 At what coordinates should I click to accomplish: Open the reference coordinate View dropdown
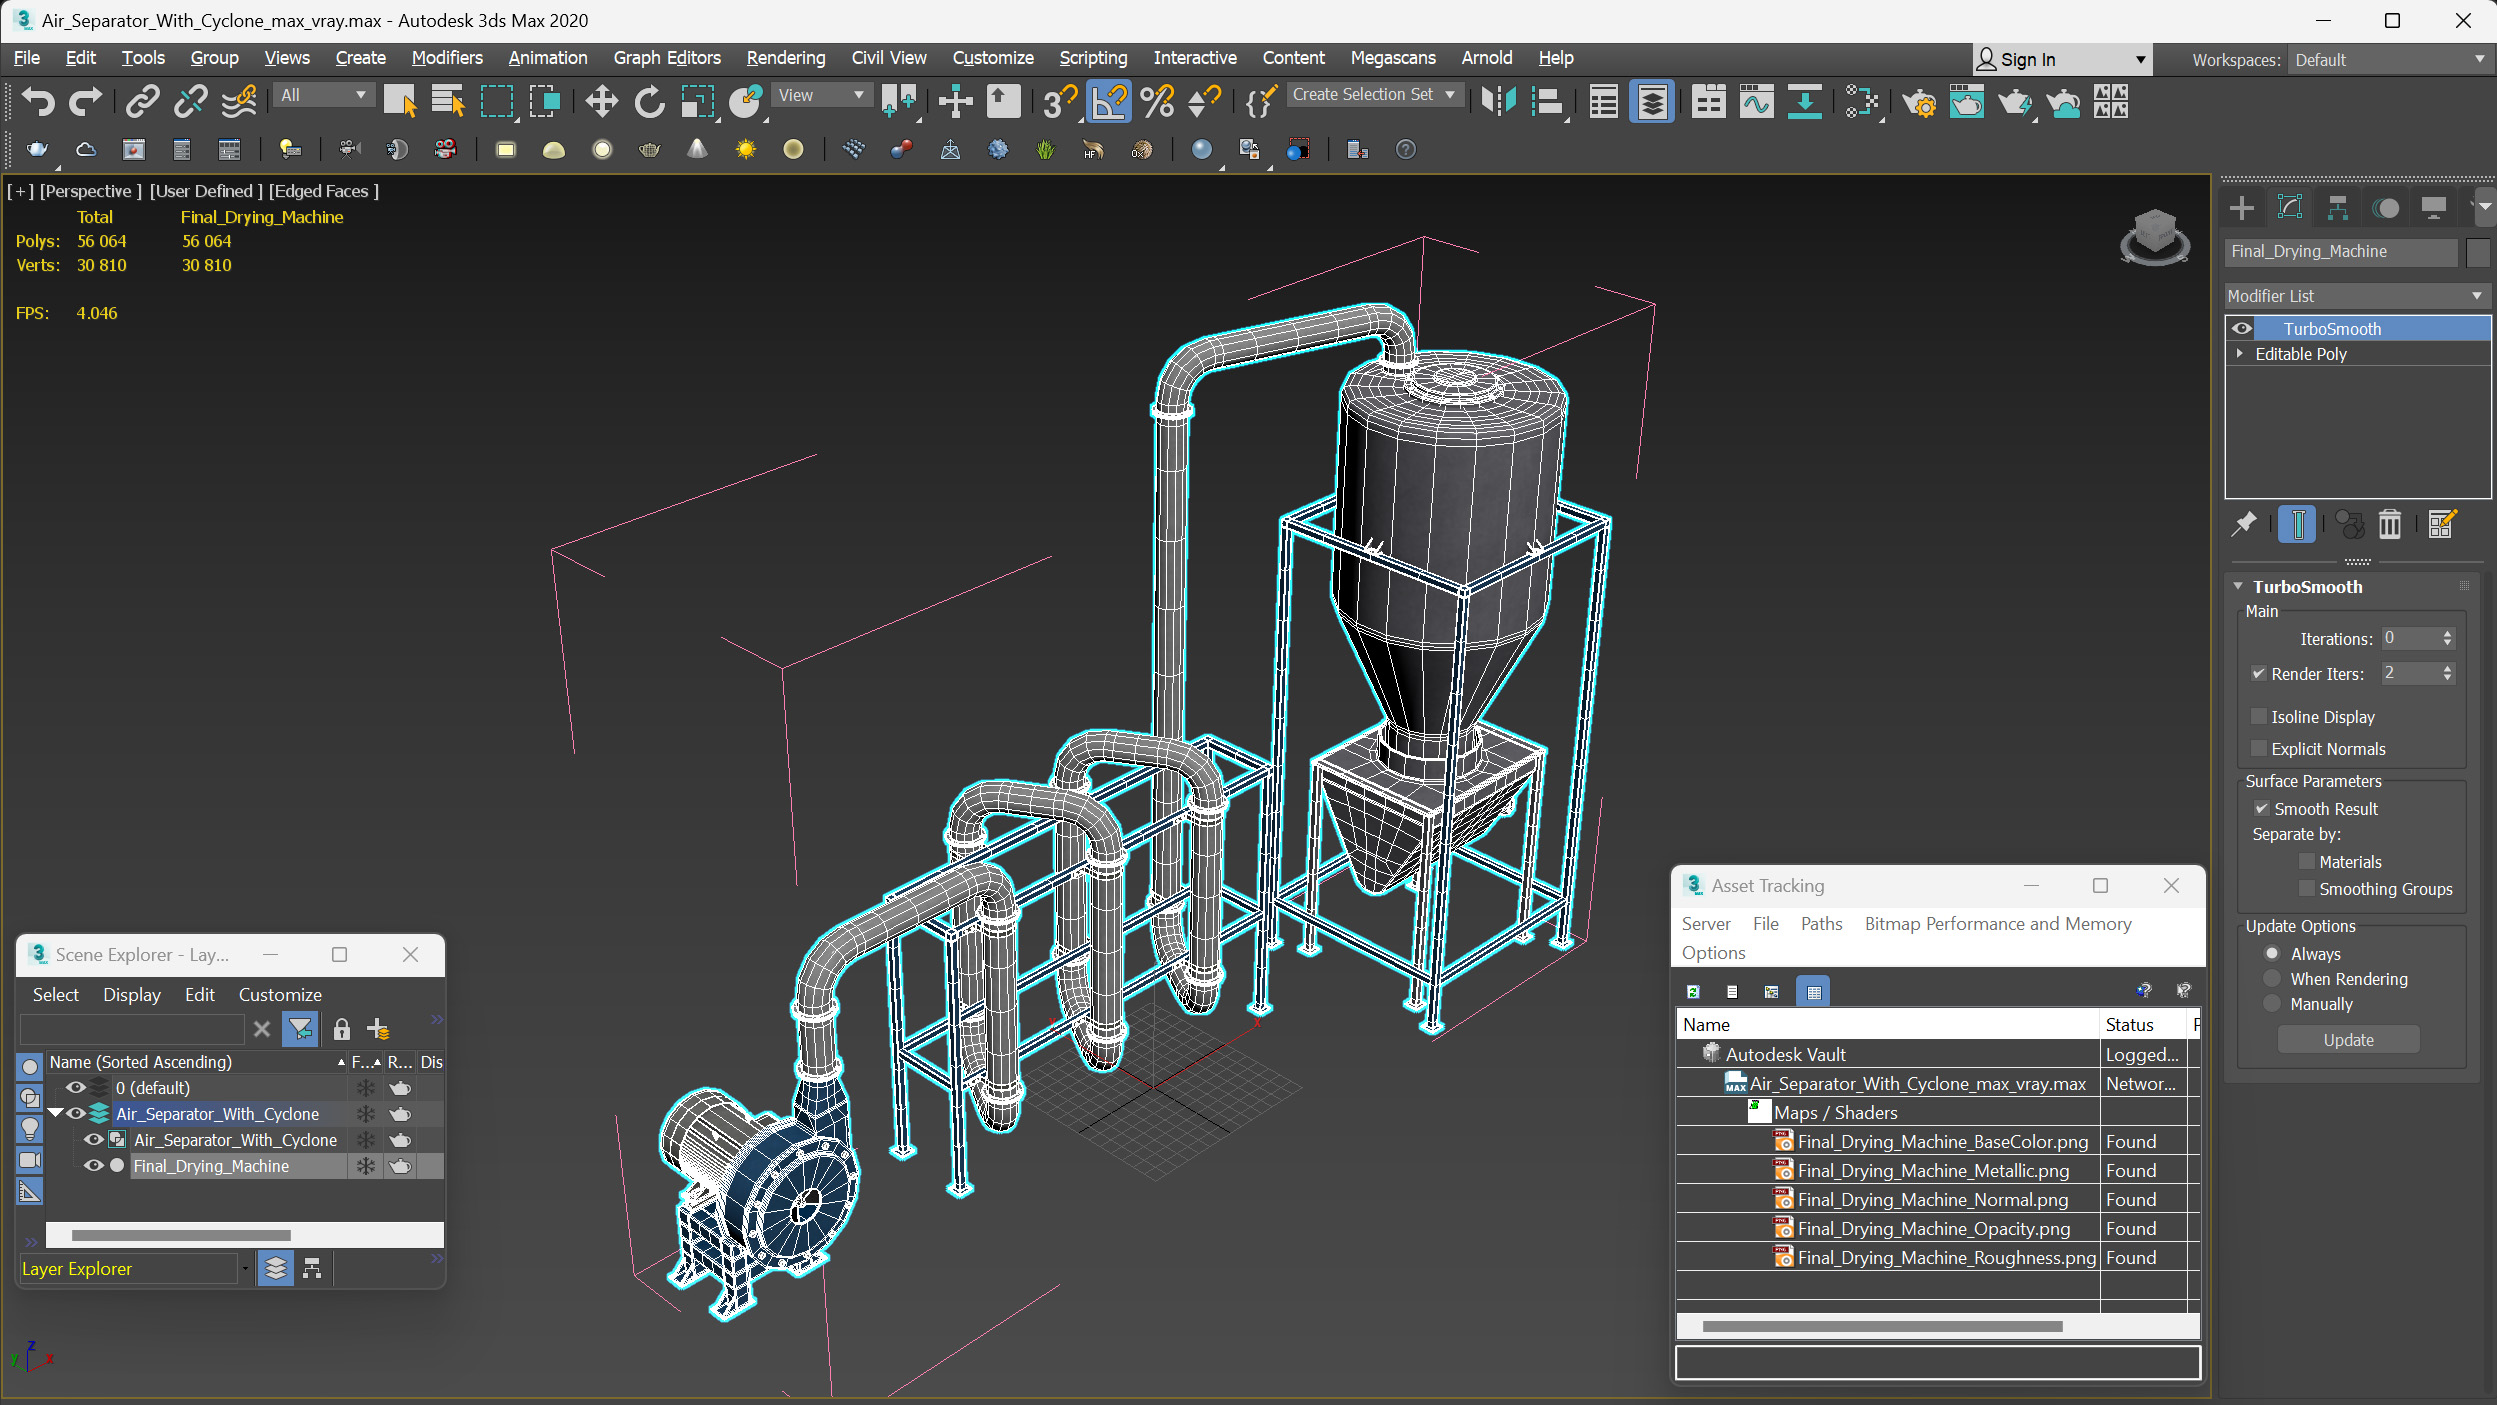(x=820, y=95)
